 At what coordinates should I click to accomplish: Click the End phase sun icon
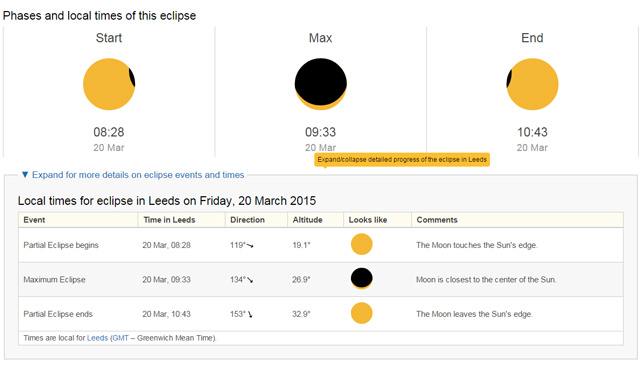click(x=532, y=84)
